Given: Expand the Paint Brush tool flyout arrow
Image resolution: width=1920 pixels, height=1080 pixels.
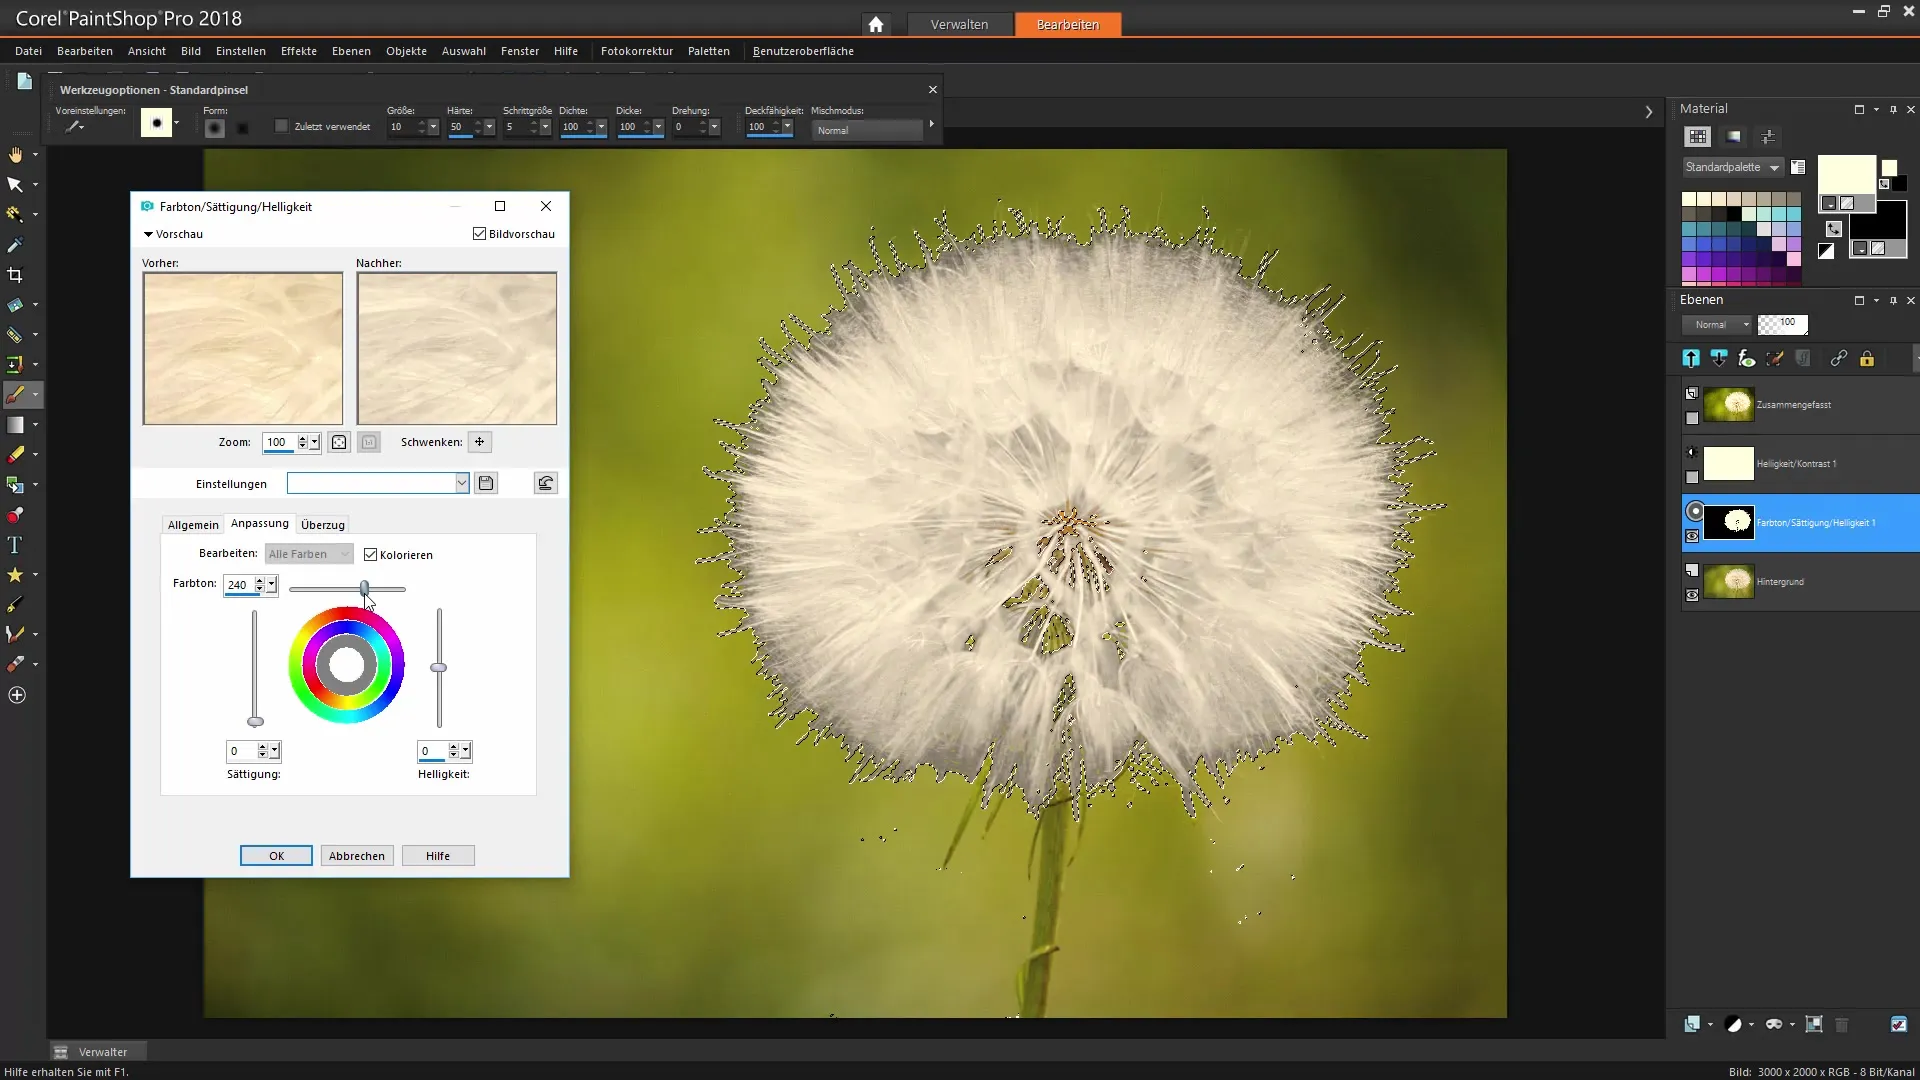Looking at the screenshot, I should point(35,395).
